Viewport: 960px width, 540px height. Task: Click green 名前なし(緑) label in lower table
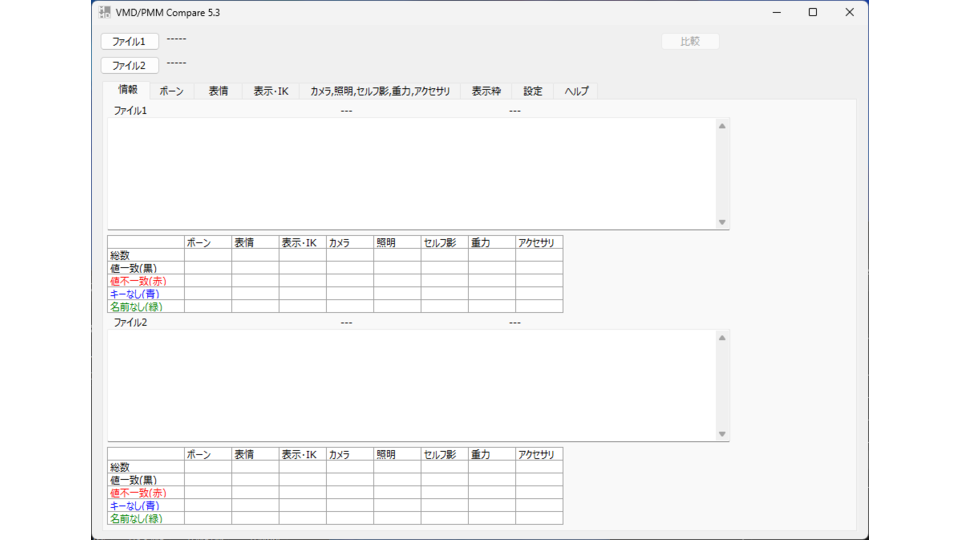136,519
